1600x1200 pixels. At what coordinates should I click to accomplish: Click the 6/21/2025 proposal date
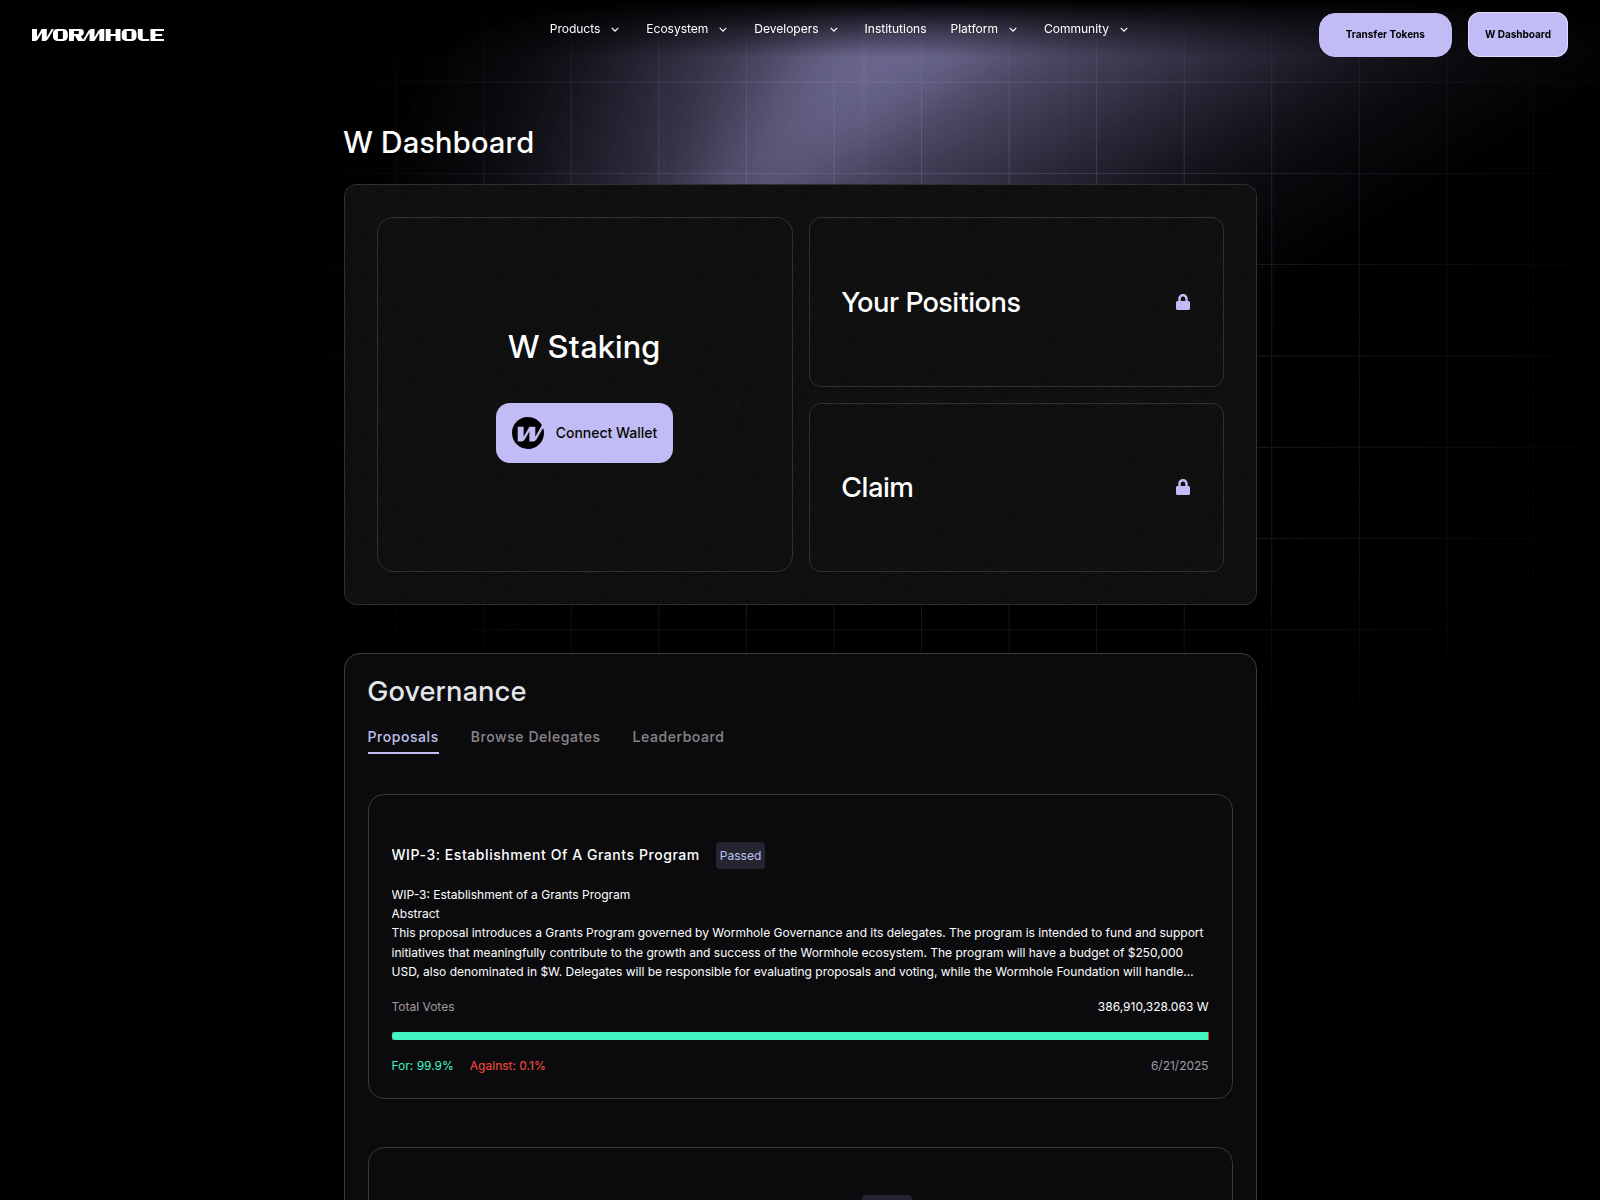point(1179,1066)
